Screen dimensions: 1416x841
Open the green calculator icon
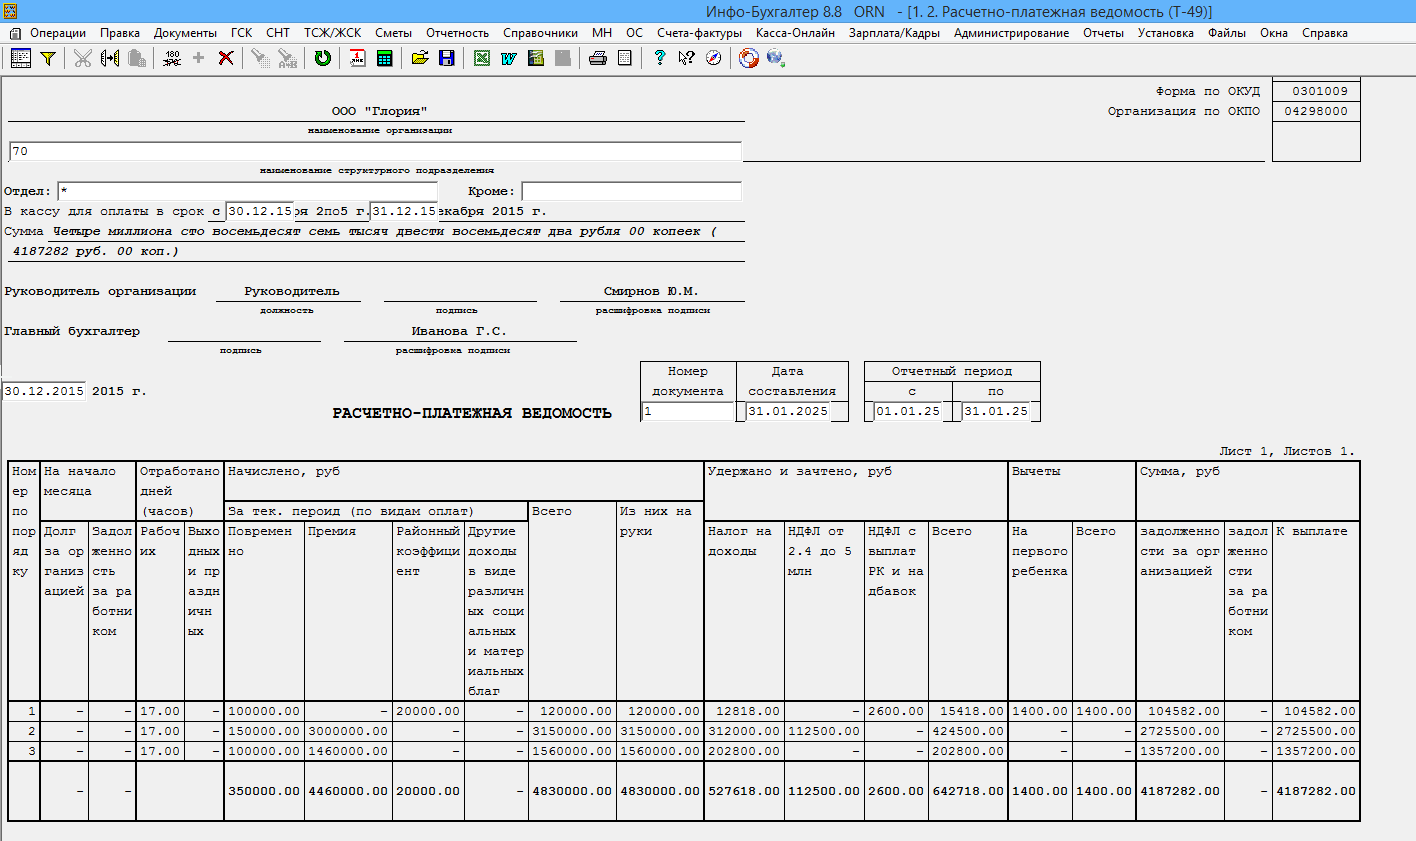[x=384, y=58]
